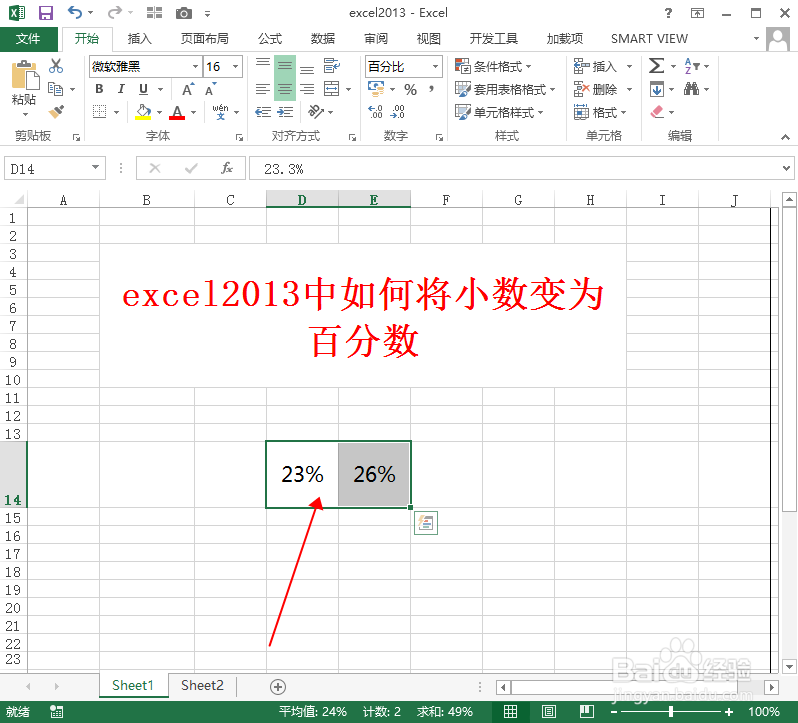Click the Quick Analysis icon below selection
Image resolution: width=798 pixels, height=723 pixels.
(426, 523)
